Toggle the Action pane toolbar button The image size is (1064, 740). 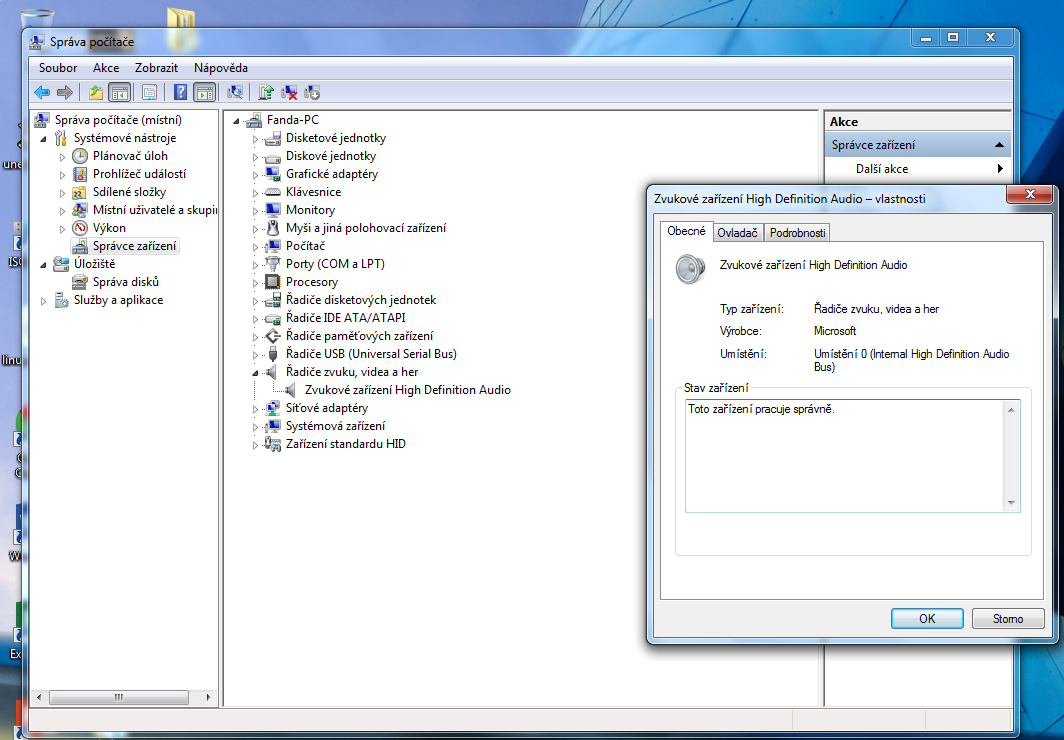point(204,93)
